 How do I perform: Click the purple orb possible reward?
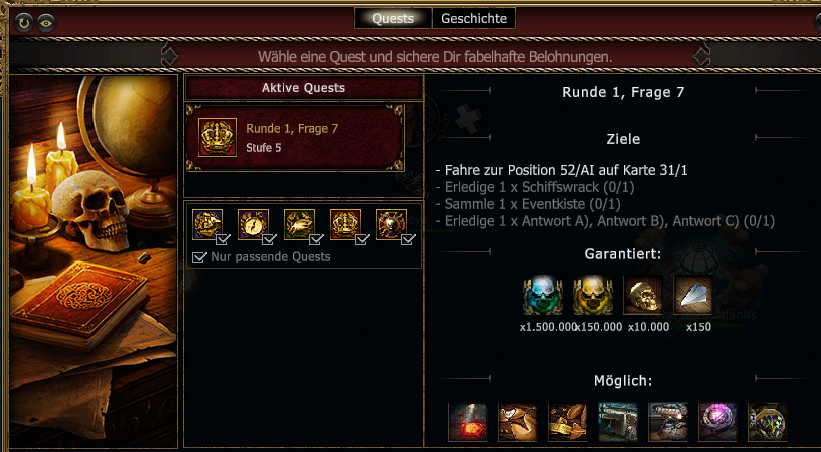click(x=718, y=422)
